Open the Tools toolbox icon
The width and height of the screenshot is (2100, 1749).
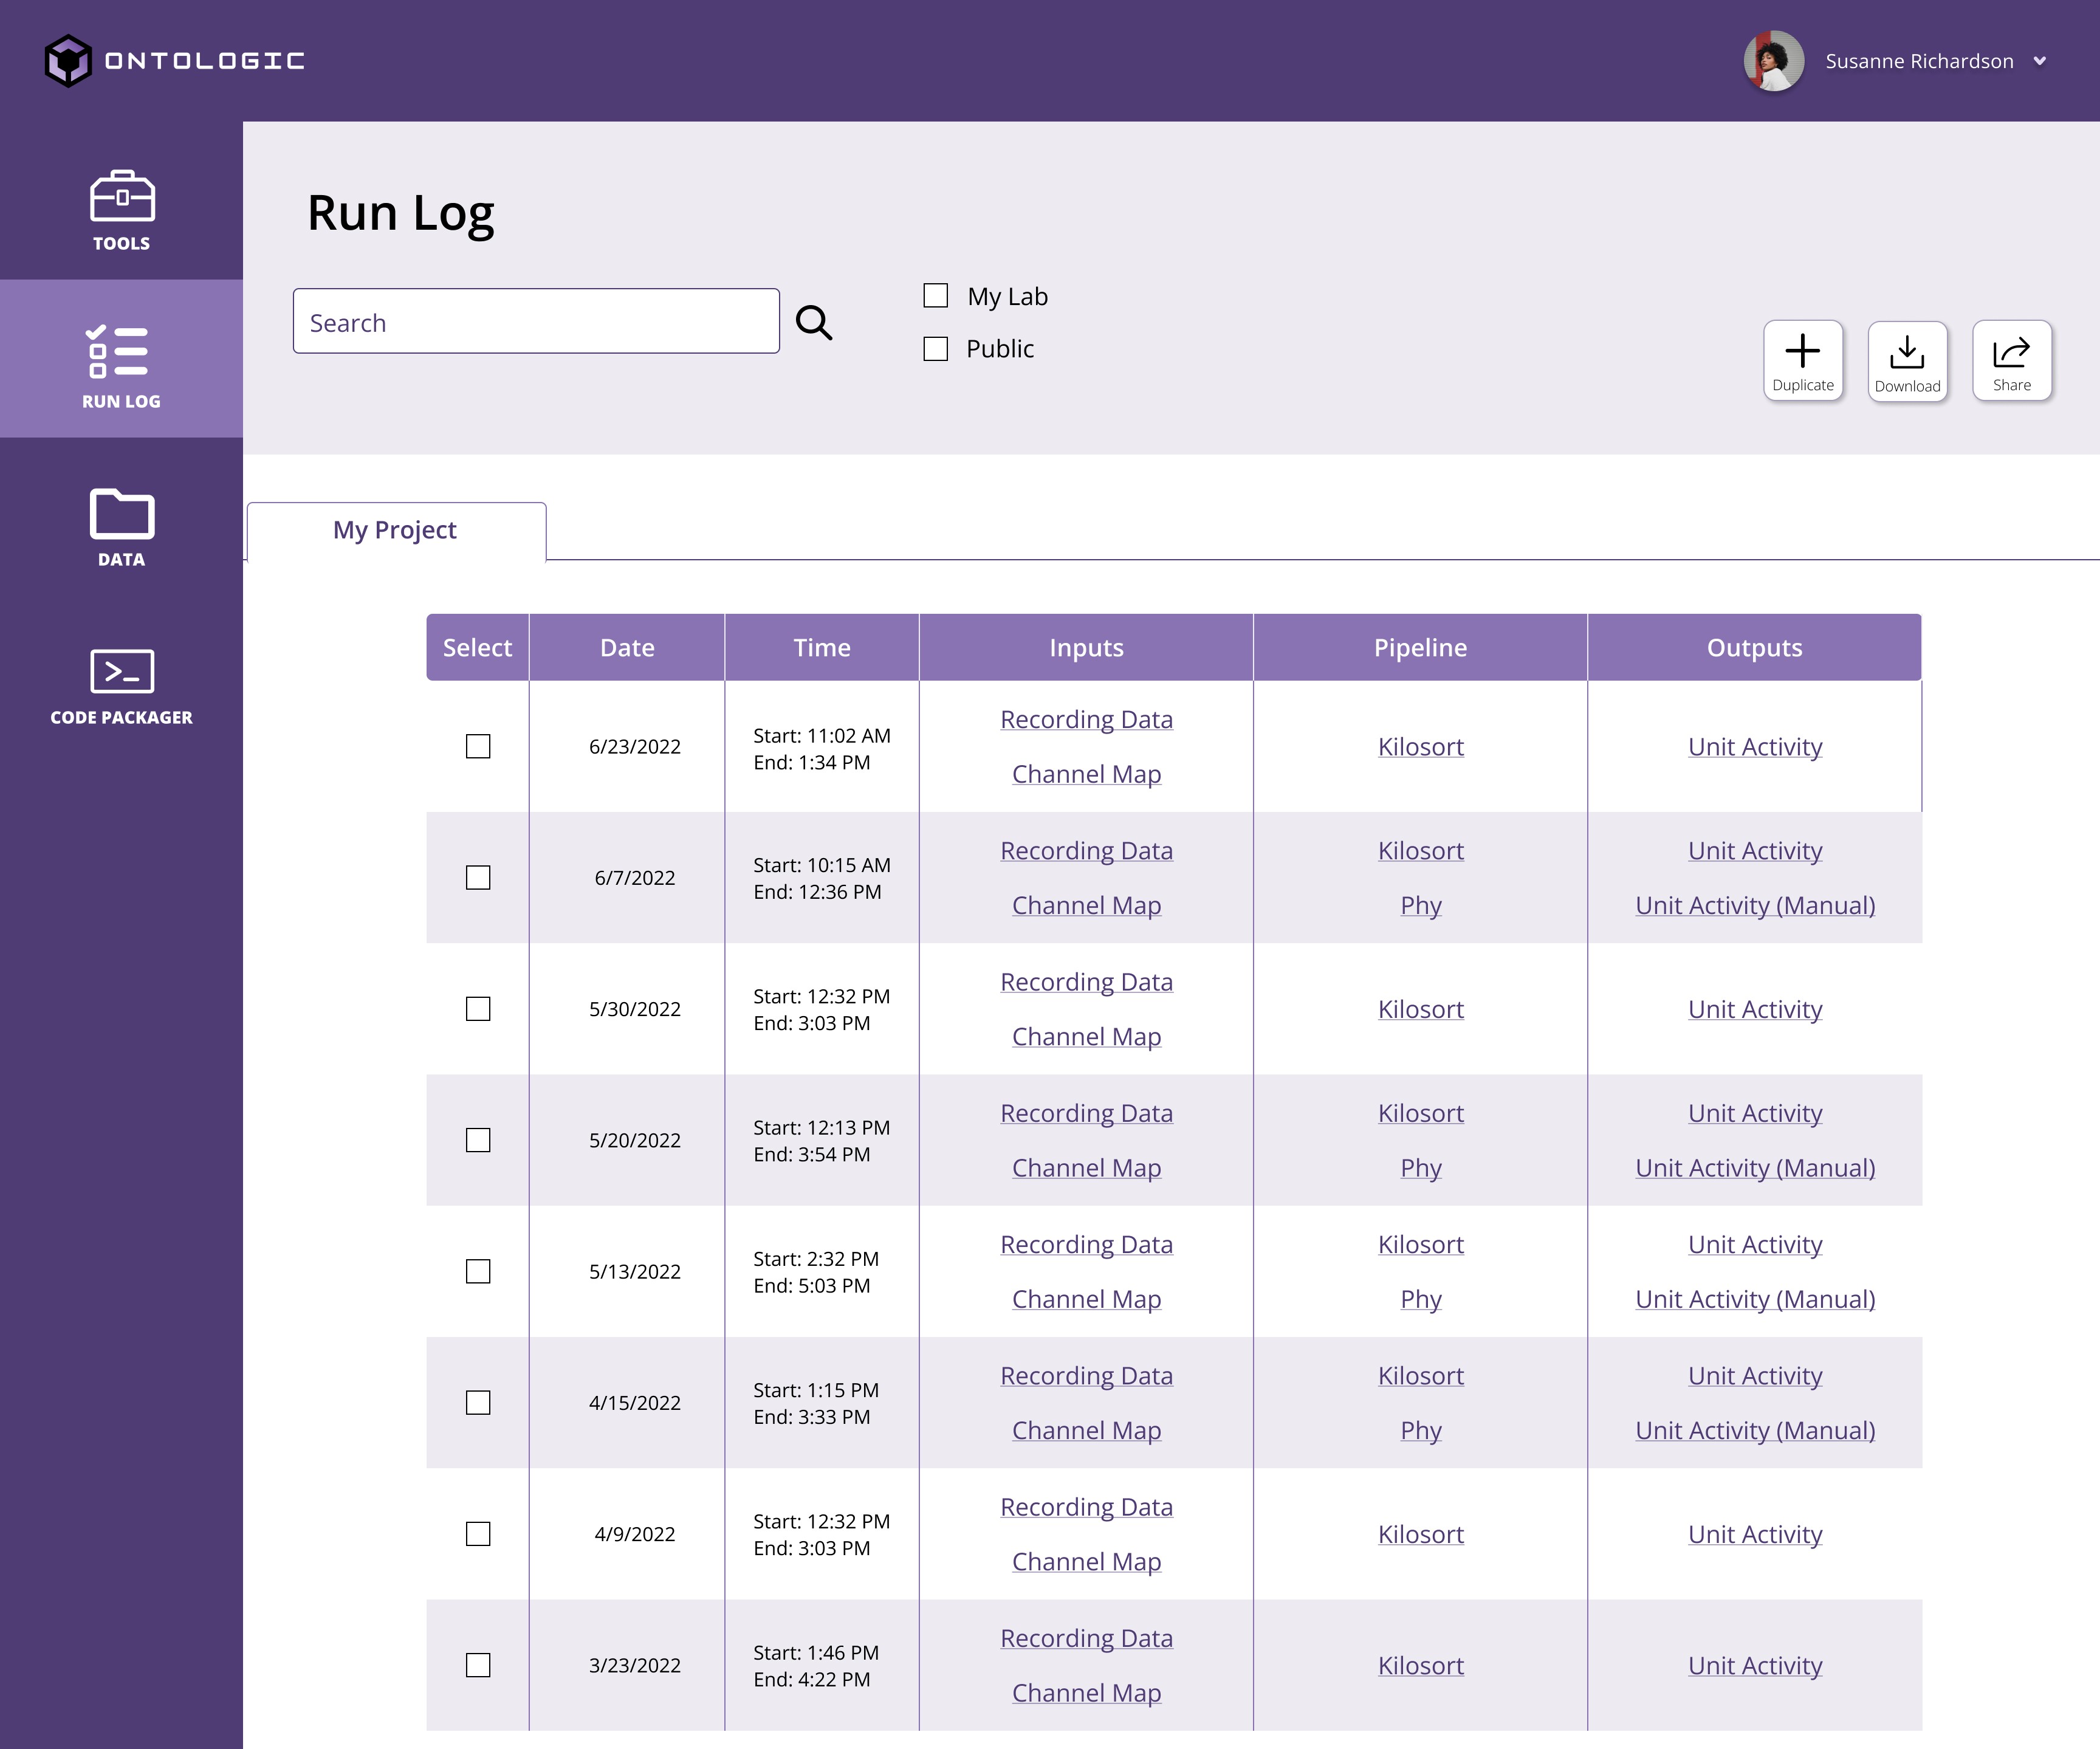(121, 196)
